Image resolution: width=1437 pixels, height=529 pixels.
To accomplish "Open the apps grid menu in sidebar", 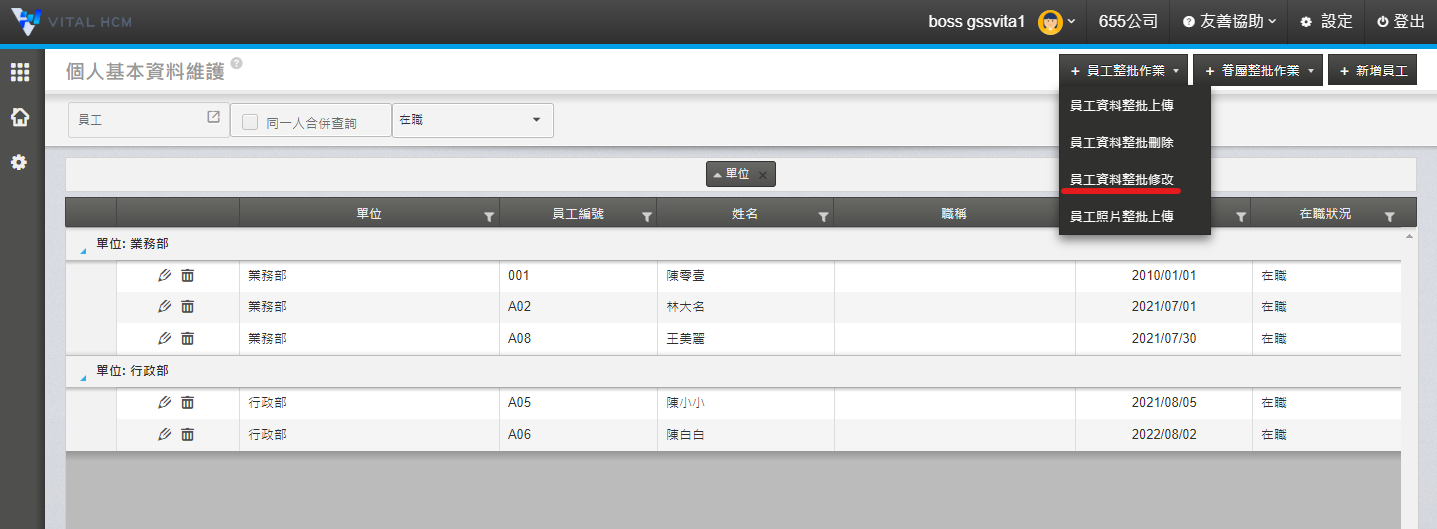I will click(x=19, y=72).
